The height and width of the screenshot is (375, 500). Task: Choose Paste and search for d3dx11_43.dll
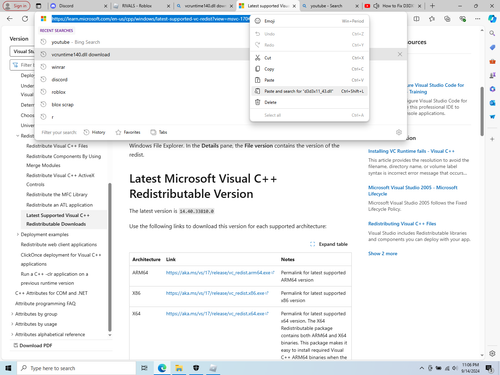click(309, 91)
